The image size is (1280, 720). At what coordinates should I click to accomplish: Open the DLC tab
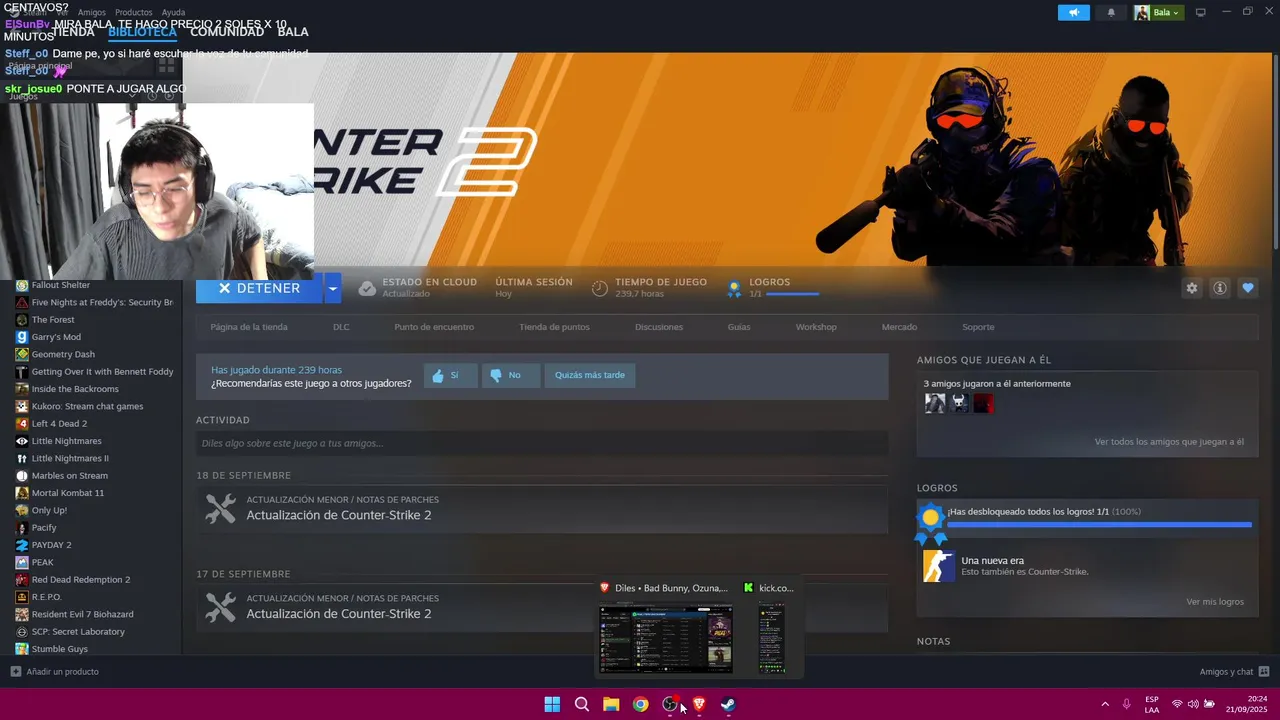(341, 327)
